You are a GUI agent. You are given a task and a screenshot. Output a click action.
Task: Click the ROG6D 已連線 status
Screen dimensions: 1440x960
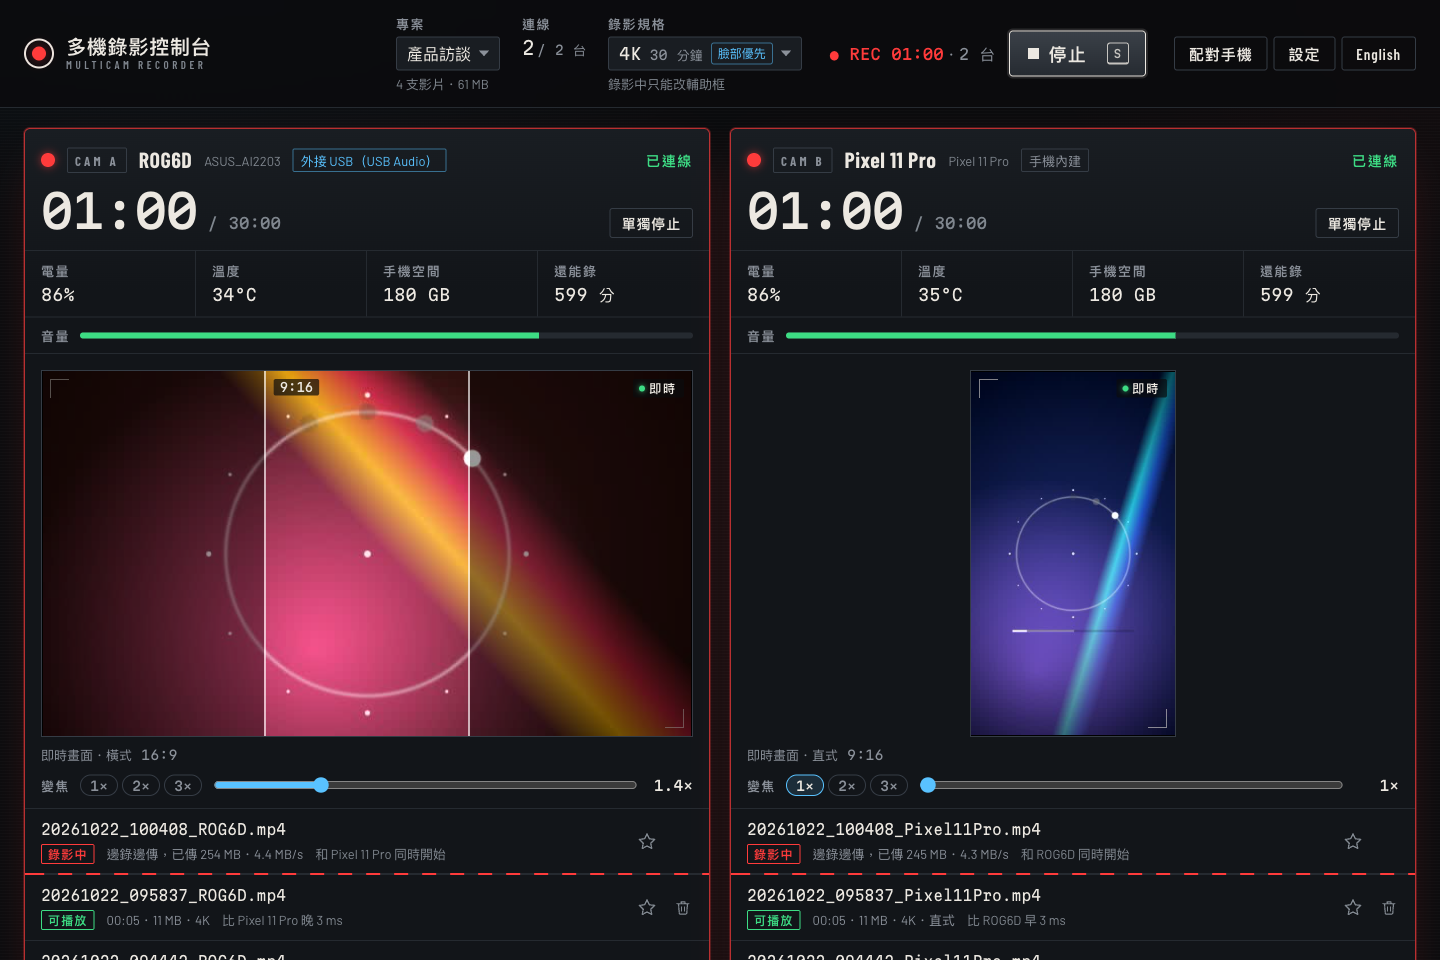click(x=669, y=161)
